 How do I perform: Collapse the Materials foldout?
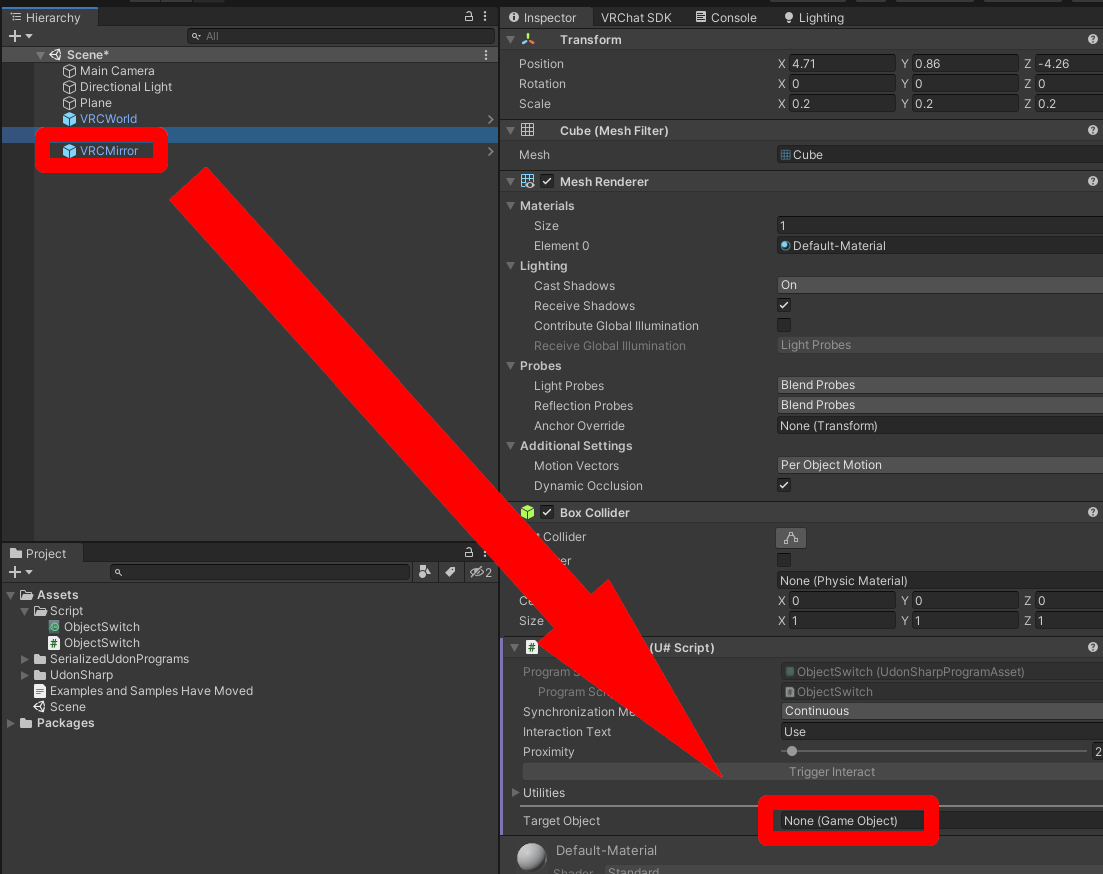(x=511, y=205)
